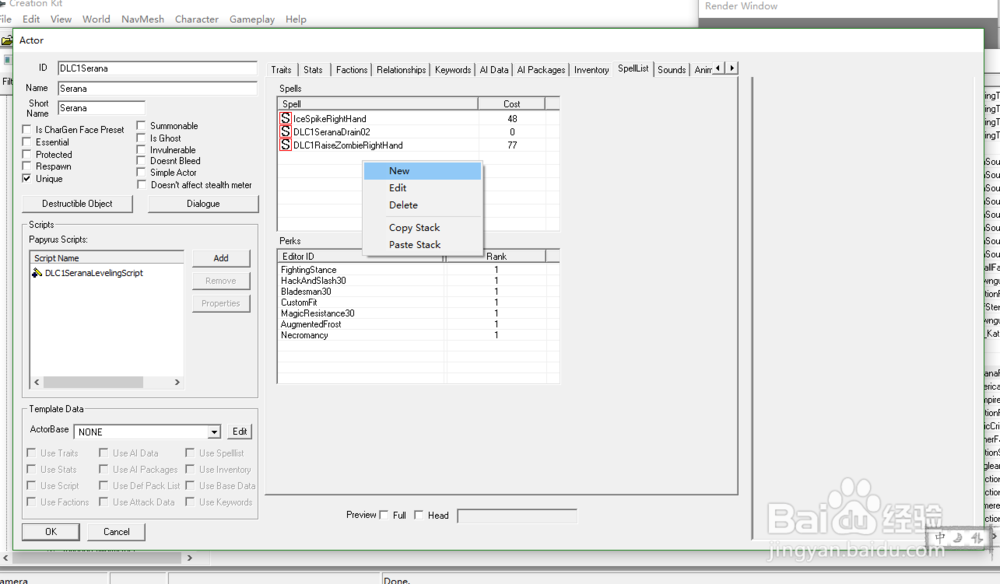This screenshot has height=584, width=1000.
Task: Select the MagicResistance30 perk row
Action: pyautogui.click(x=418, y=313)
